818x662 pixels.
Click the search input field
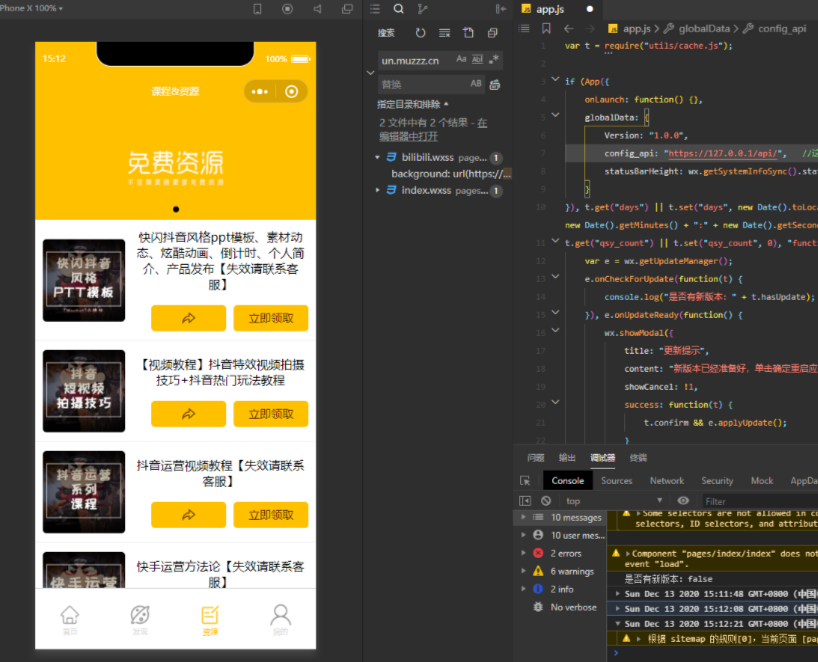(416, 61)
